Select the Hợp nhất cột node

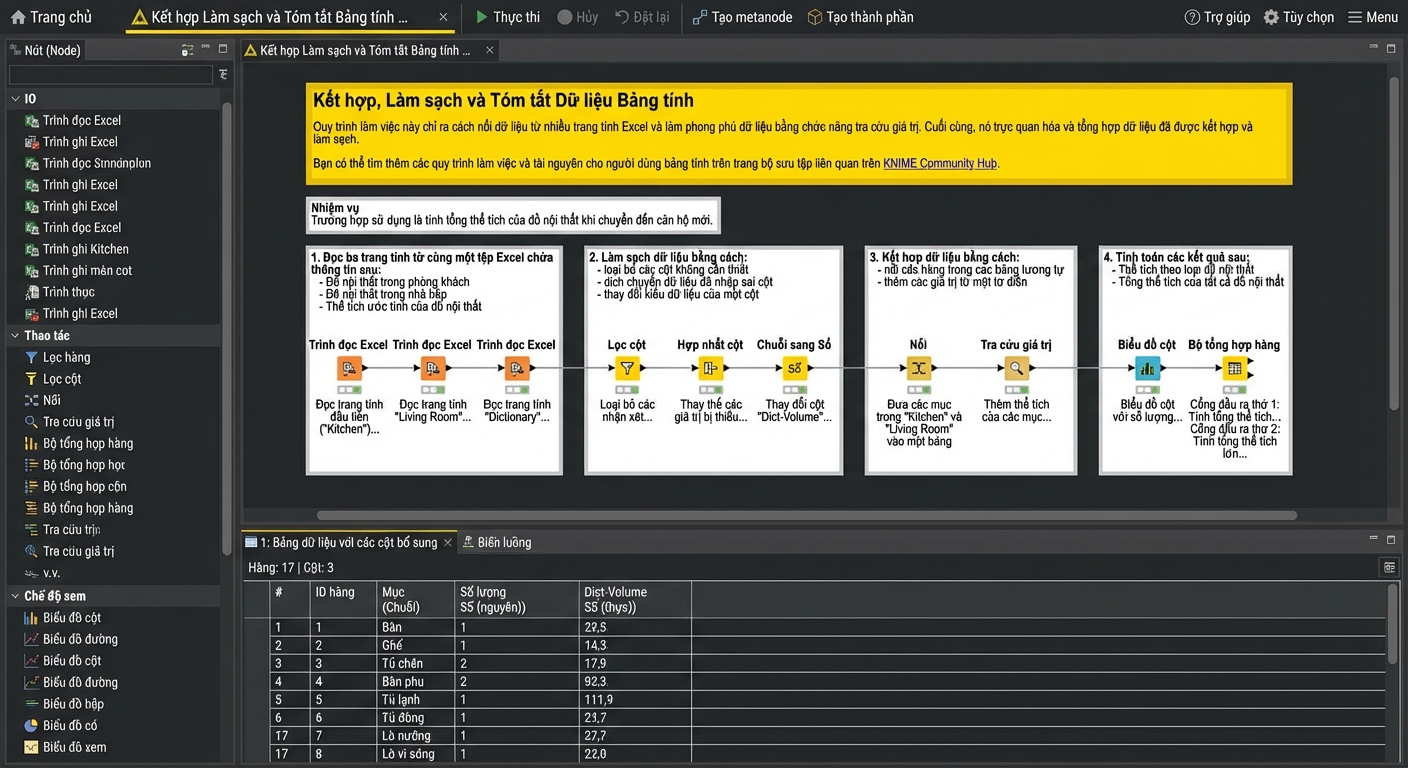[710, 368]
